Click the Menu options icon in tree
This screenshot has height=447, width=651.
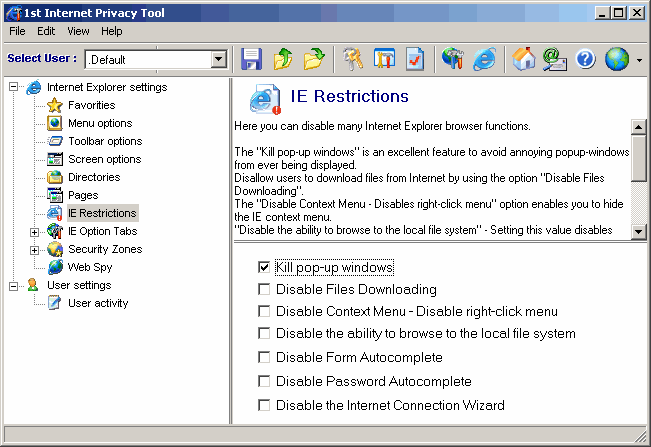(55, 123)
